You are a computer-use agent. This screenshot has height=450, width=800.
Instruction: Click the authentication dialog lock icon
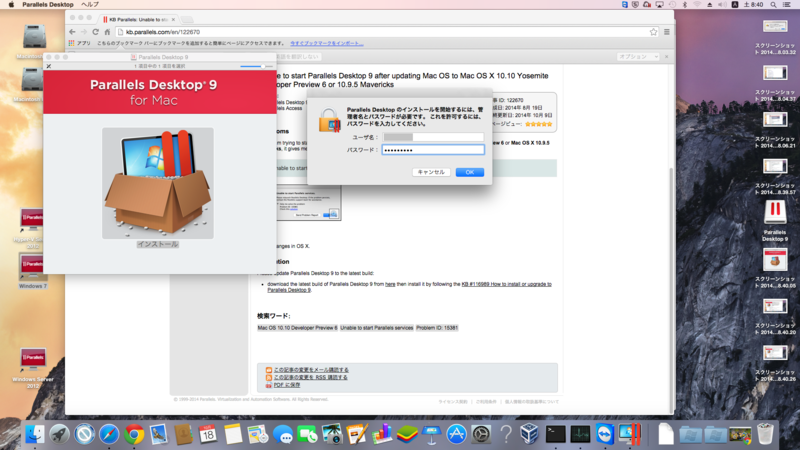click(329, 121)
